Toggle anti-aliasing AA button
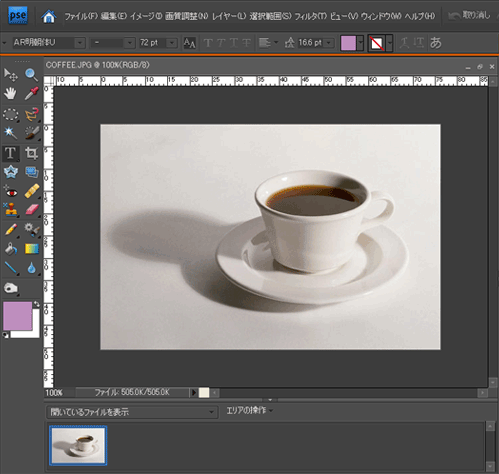This screenshot has height=474, width=499. coord(189,43)
